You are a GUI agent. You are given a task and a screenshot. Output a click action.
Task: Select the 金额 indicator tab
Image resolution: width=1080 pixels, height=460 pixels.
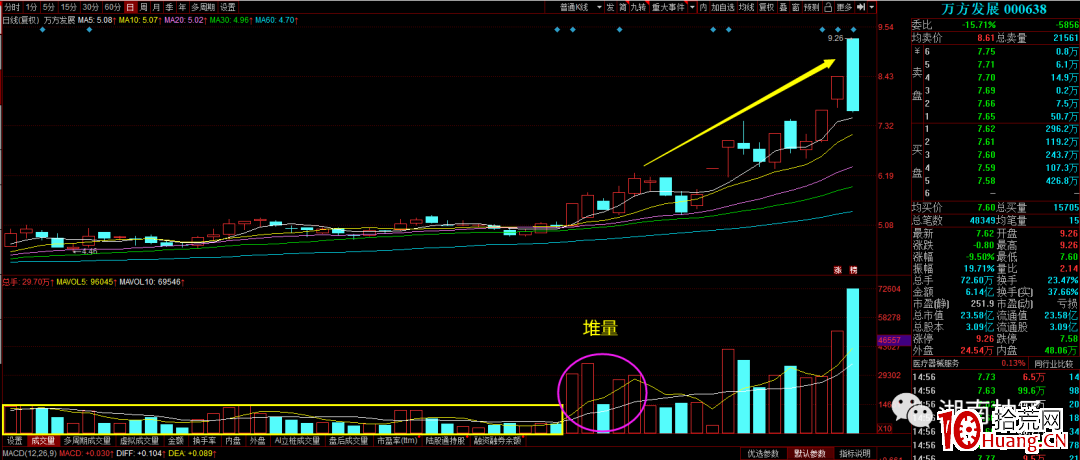click(175, 440)
